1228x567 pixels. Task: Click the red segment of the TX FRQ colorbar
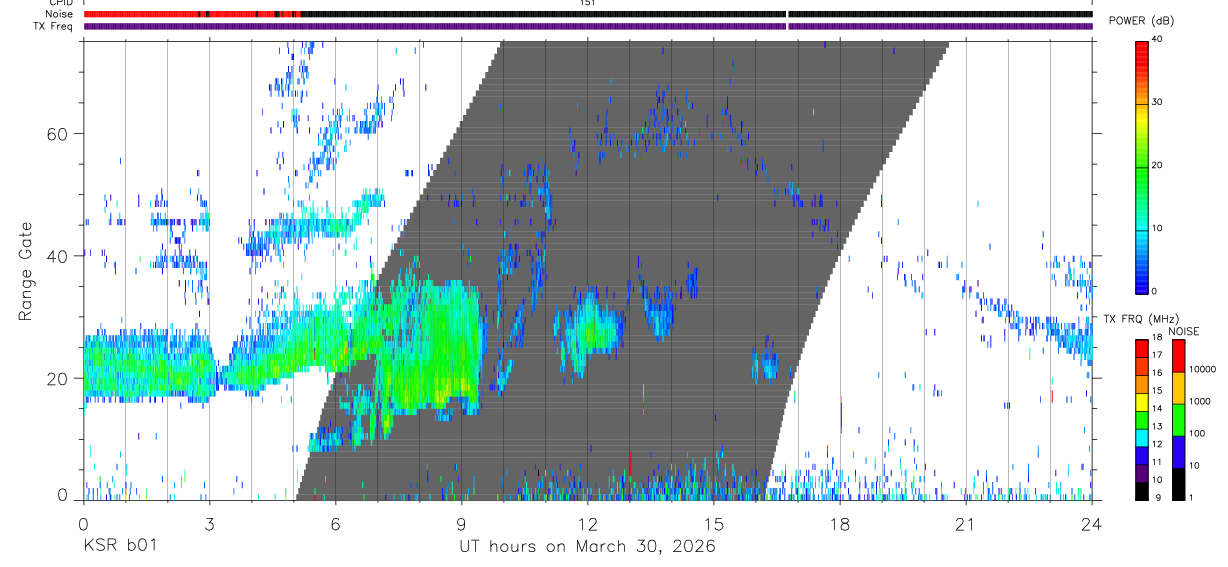pos(1142,348)
